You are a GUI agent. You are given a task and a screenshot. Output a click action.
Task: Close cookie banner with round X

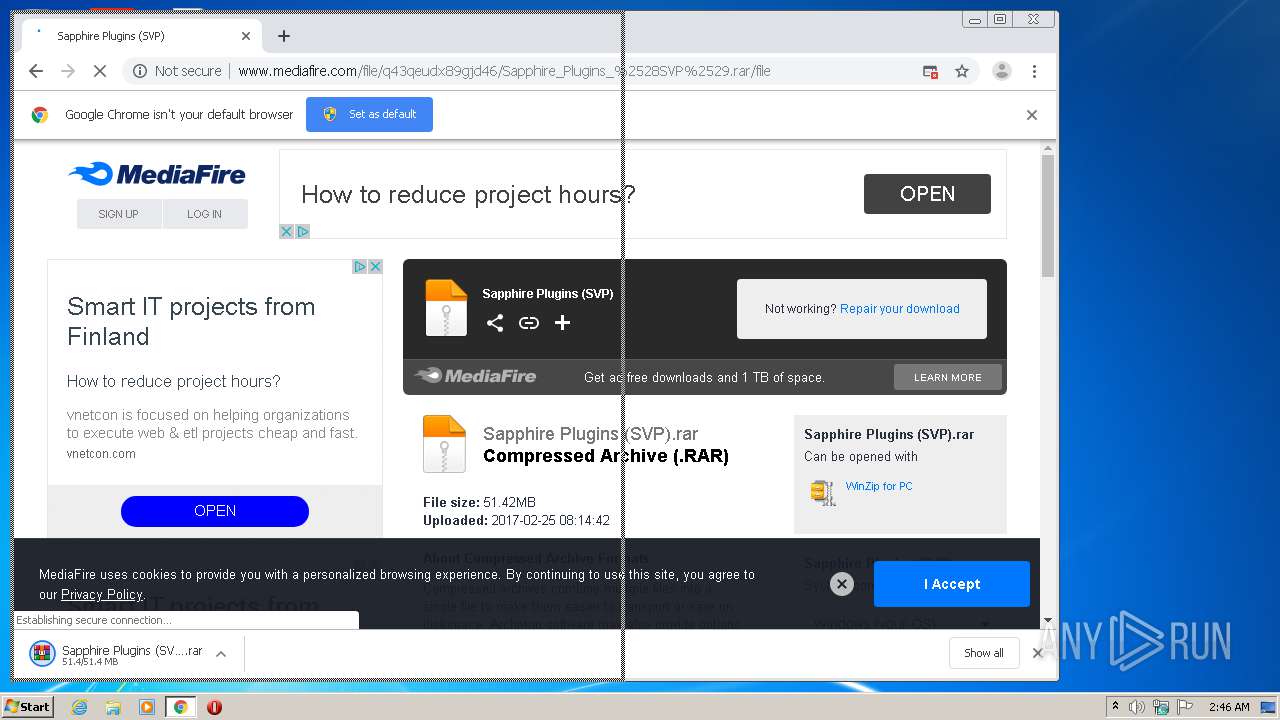click(x=842, y=584)
